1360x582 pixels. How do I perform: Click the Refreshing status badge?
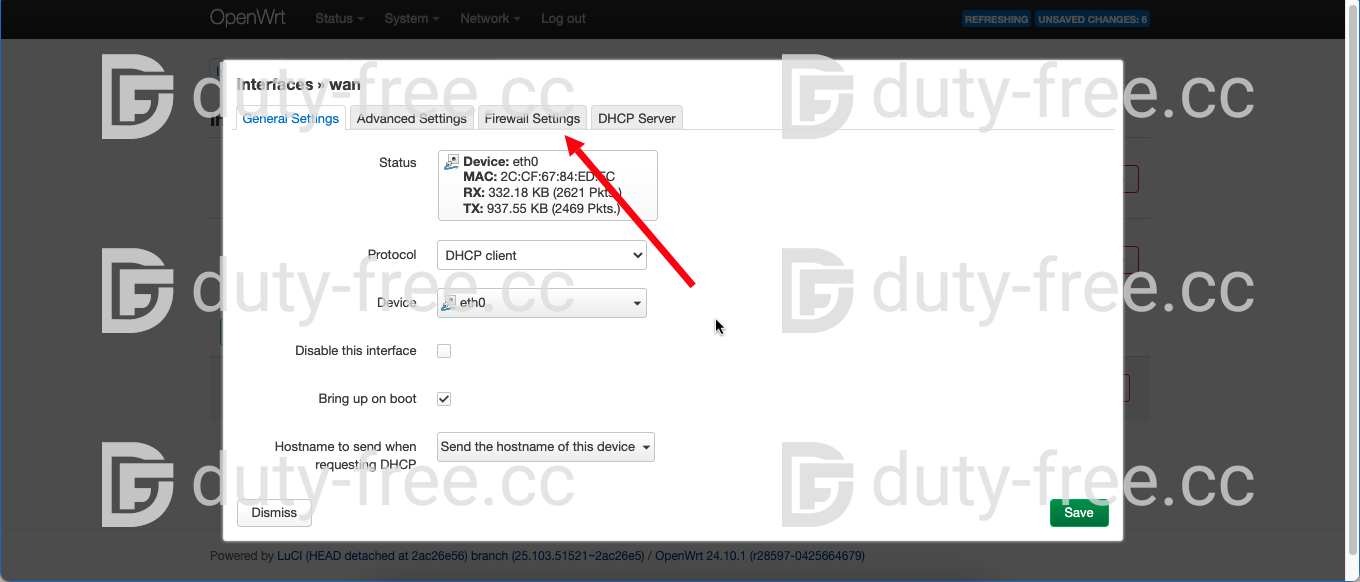click(996, 19)
